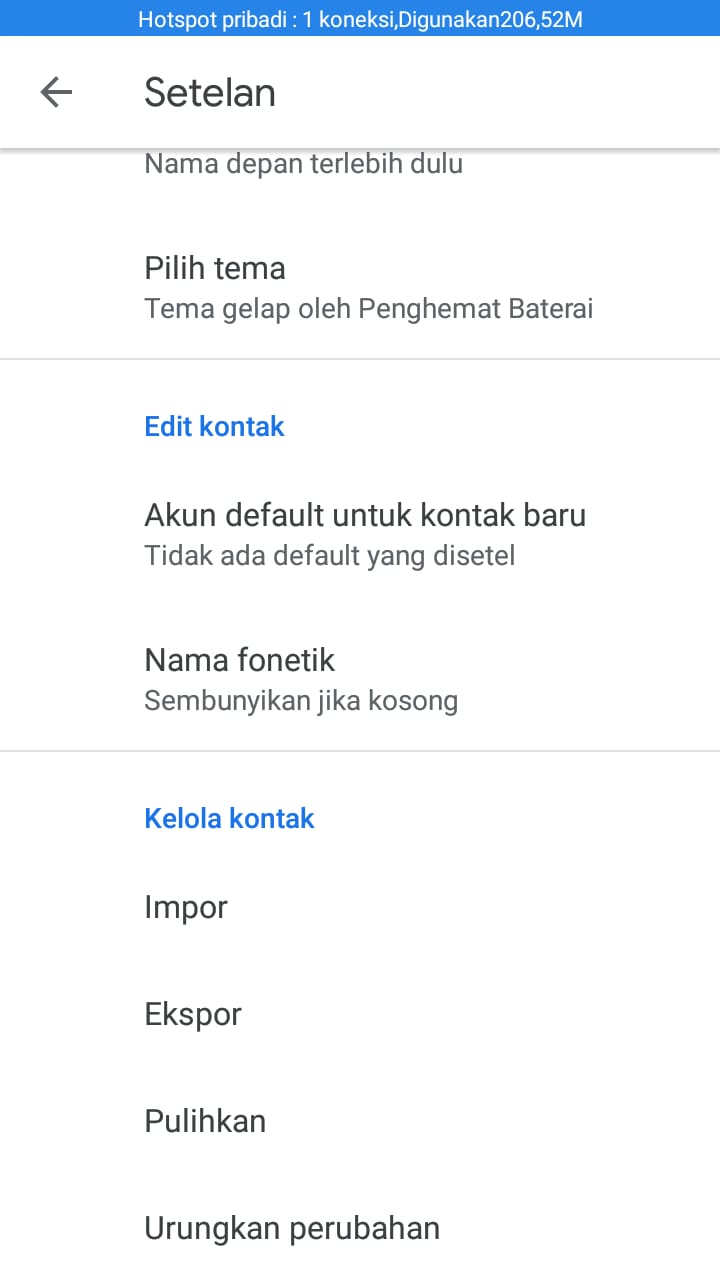Tap 'Digunakan206,52M' data usage text

tap(490, 19)
